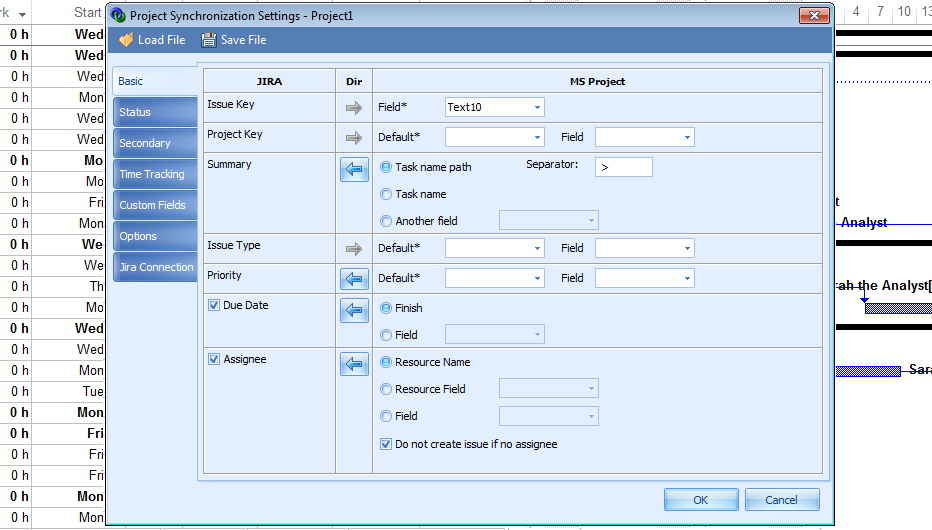Click the Issue Type direction arrow
Viewport: 932px width, 530px height.
point(354,248)
